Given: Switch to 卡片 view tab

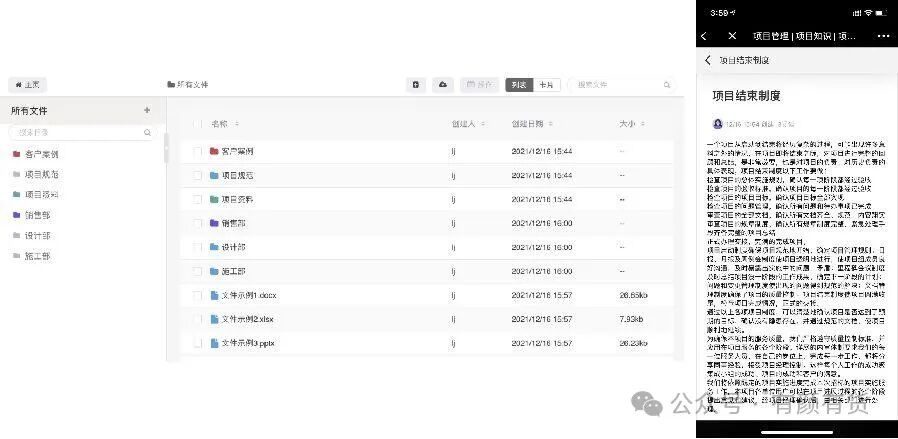Looking at the screenshot, I should click(x=546, y=85).
